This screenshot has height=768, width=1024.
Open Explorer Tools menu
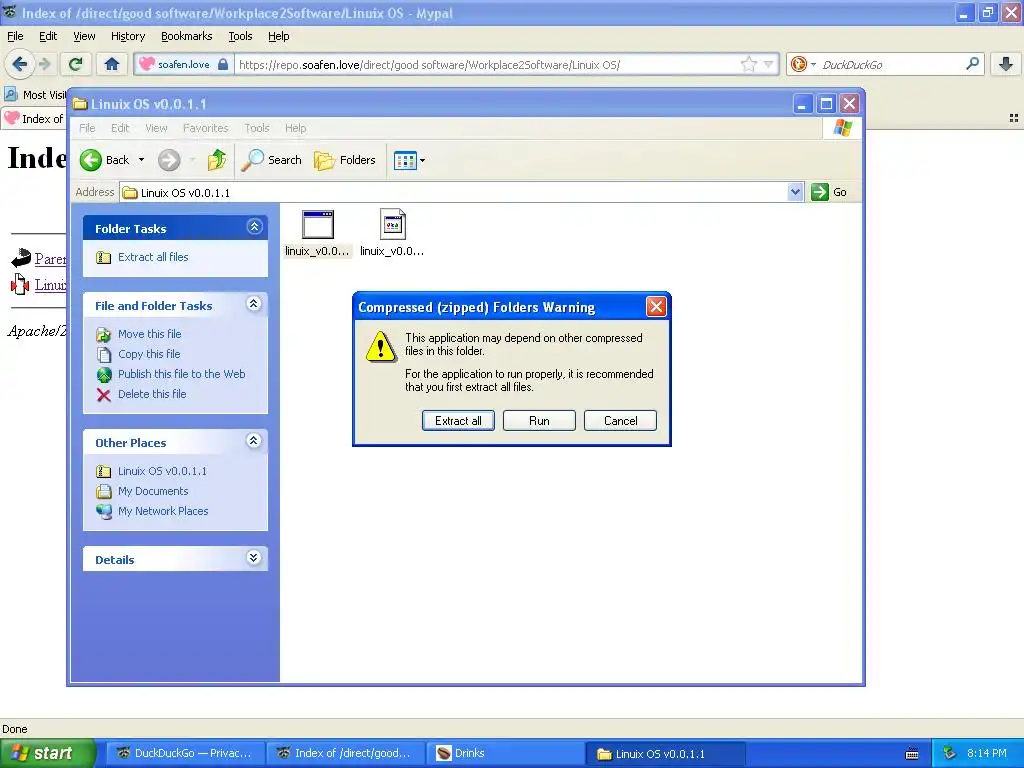click(x=257, y=128)
